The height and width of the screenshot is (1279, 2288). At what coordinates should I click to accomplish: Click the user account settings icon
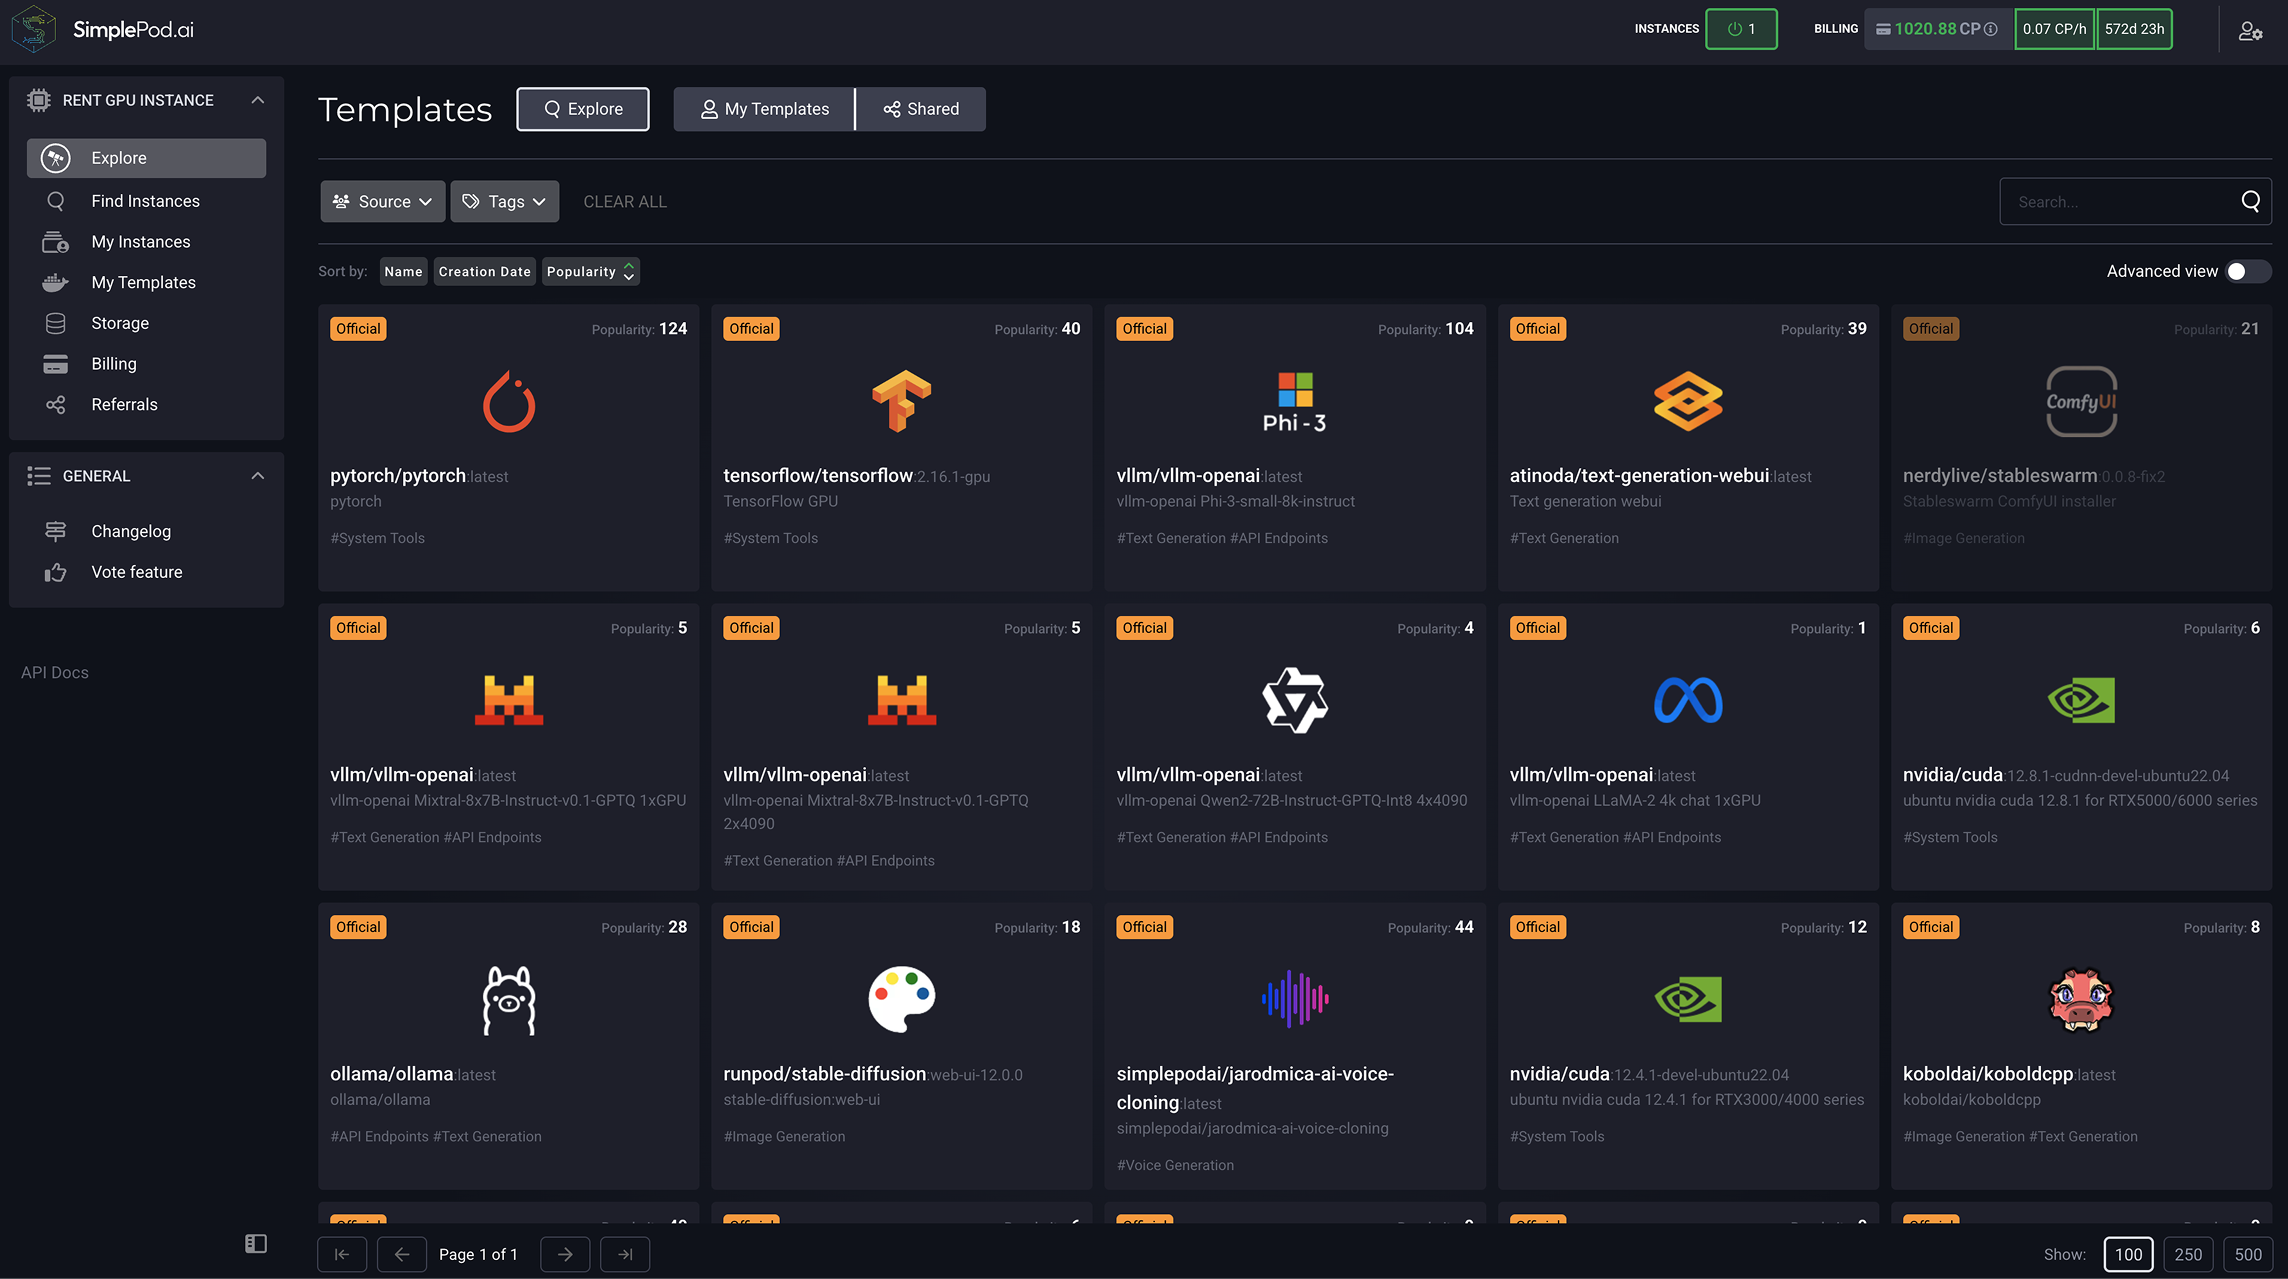2250,31
